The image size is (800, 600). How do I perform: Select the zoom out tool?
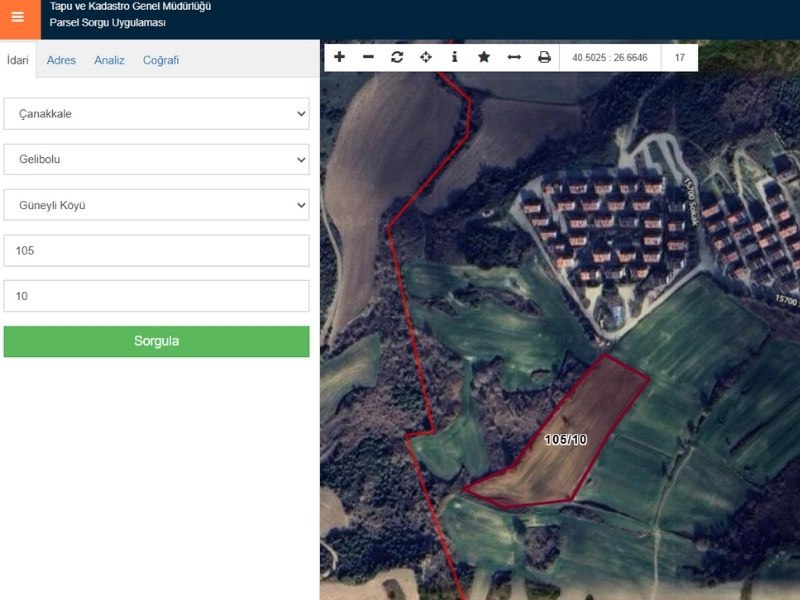click(x=368, y=58)
